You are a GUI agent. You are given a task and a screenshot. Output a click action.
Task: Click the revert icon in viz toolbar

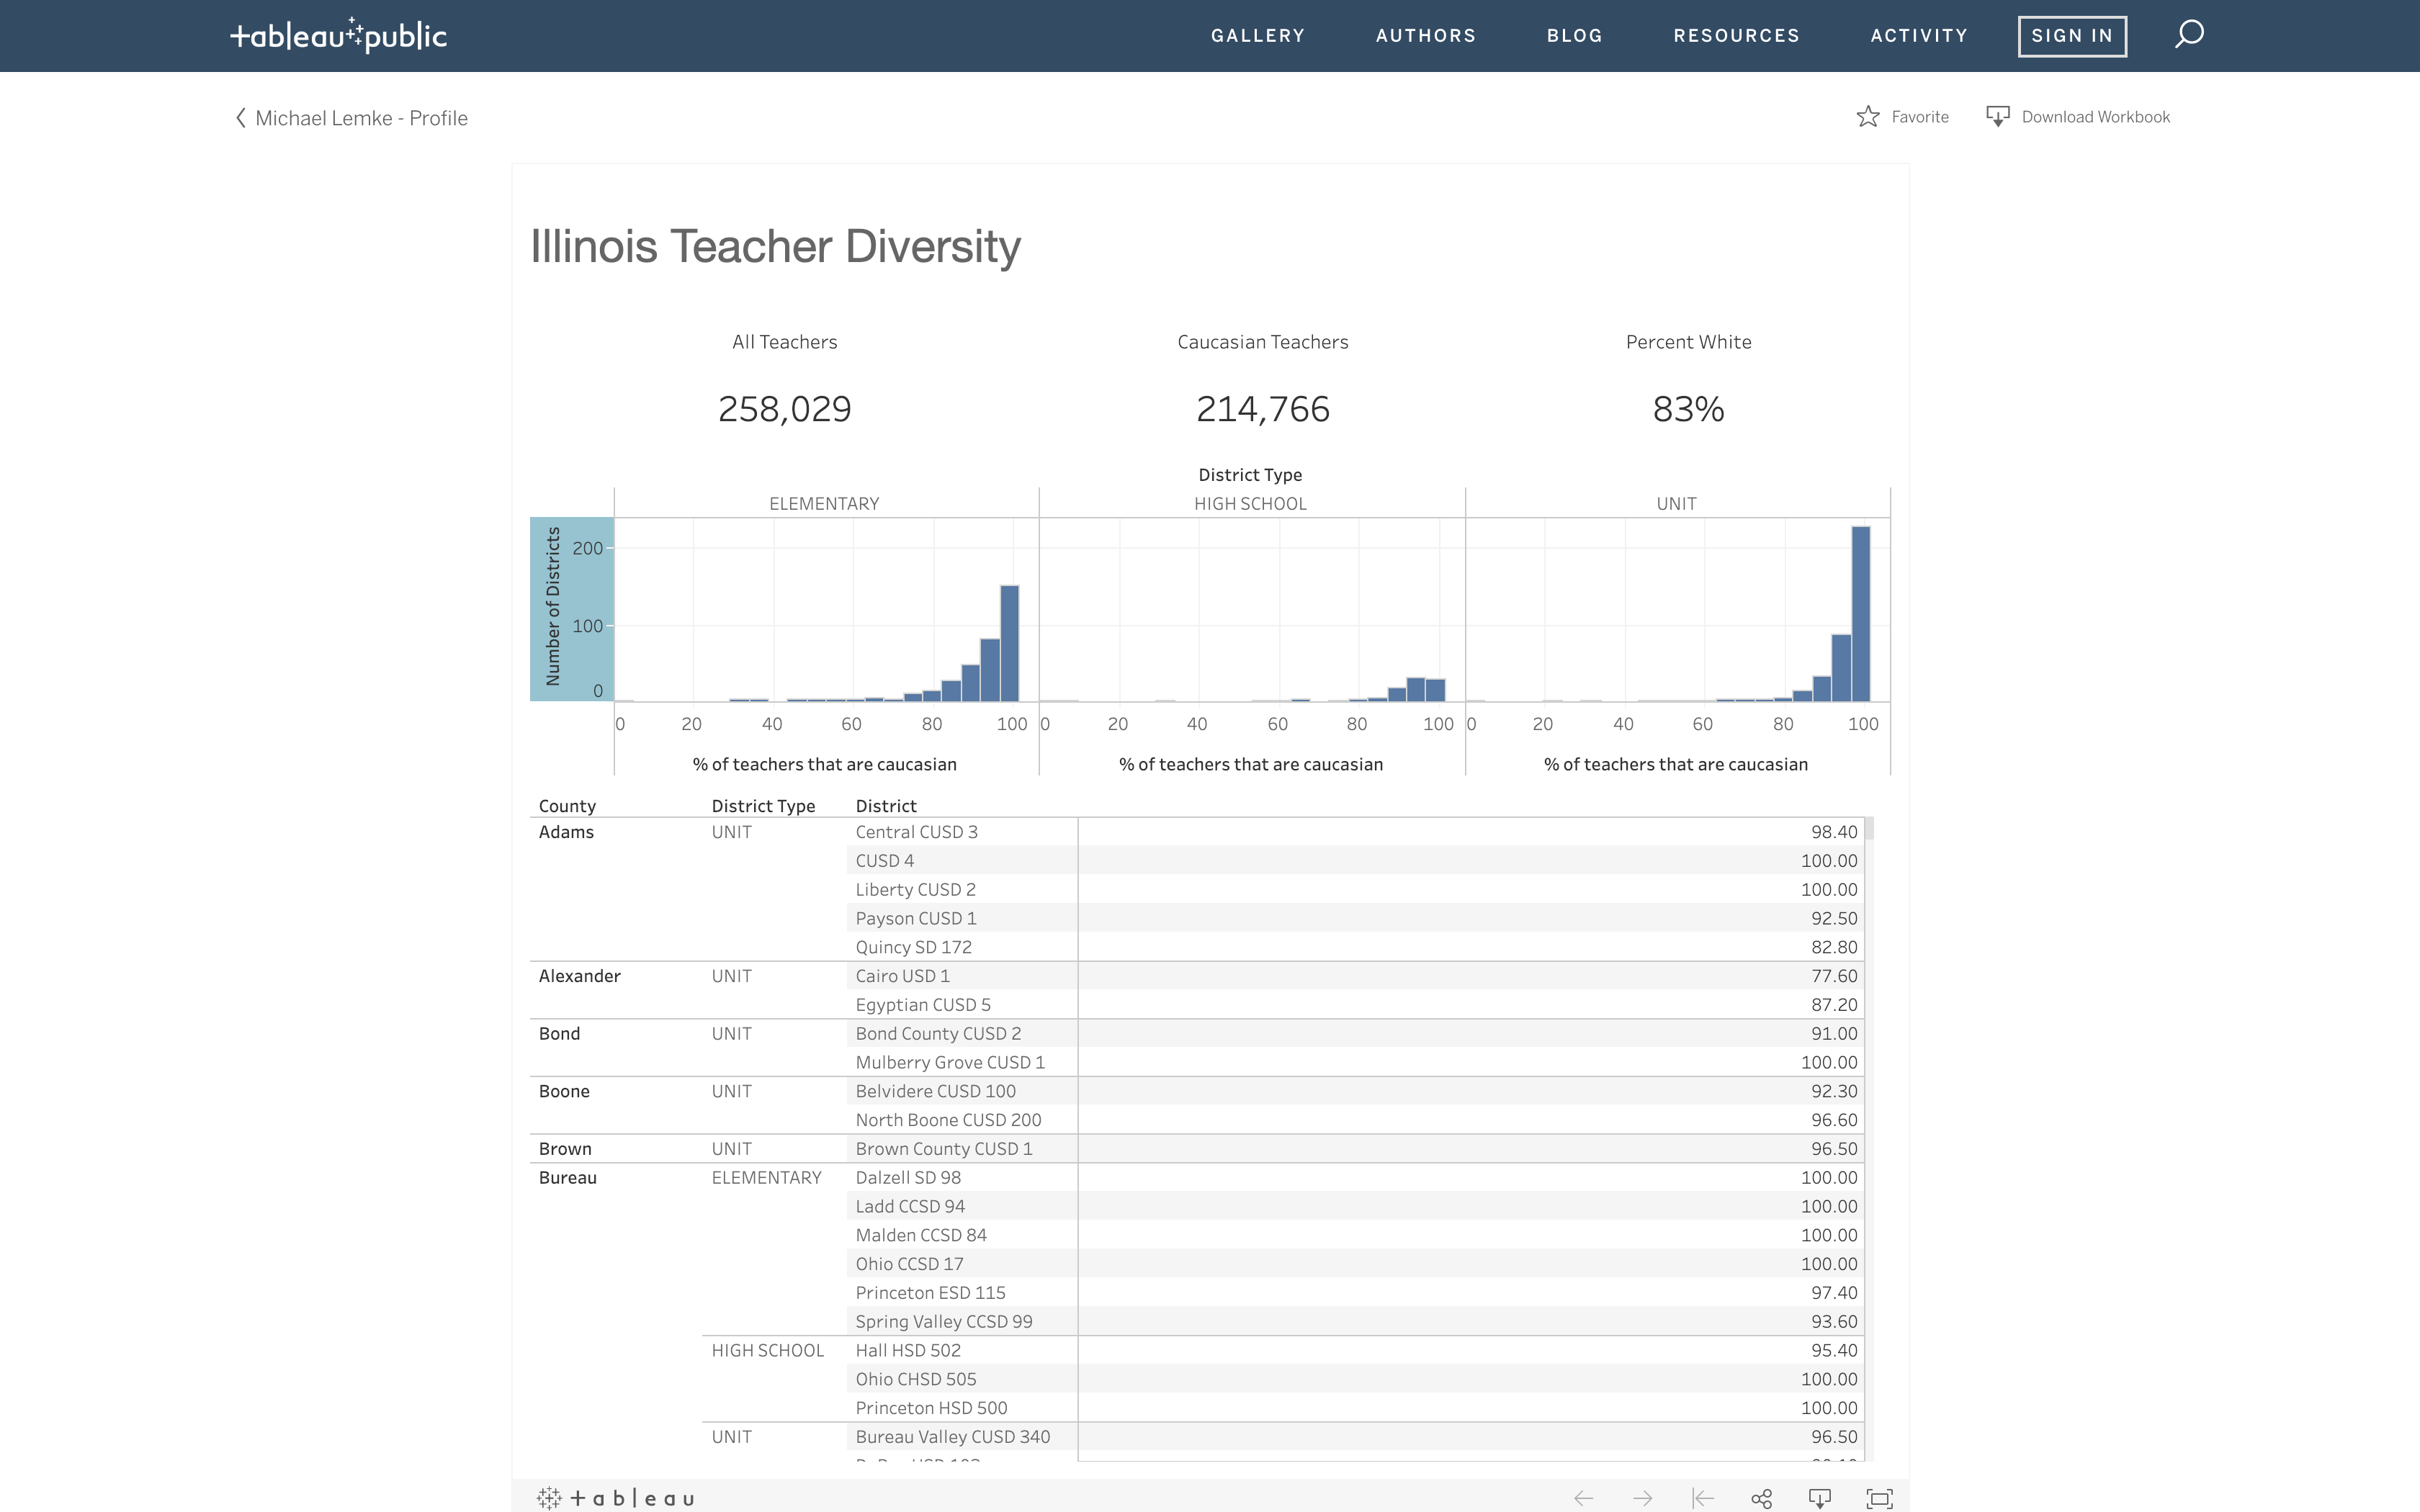[x=1702, y=1498]
